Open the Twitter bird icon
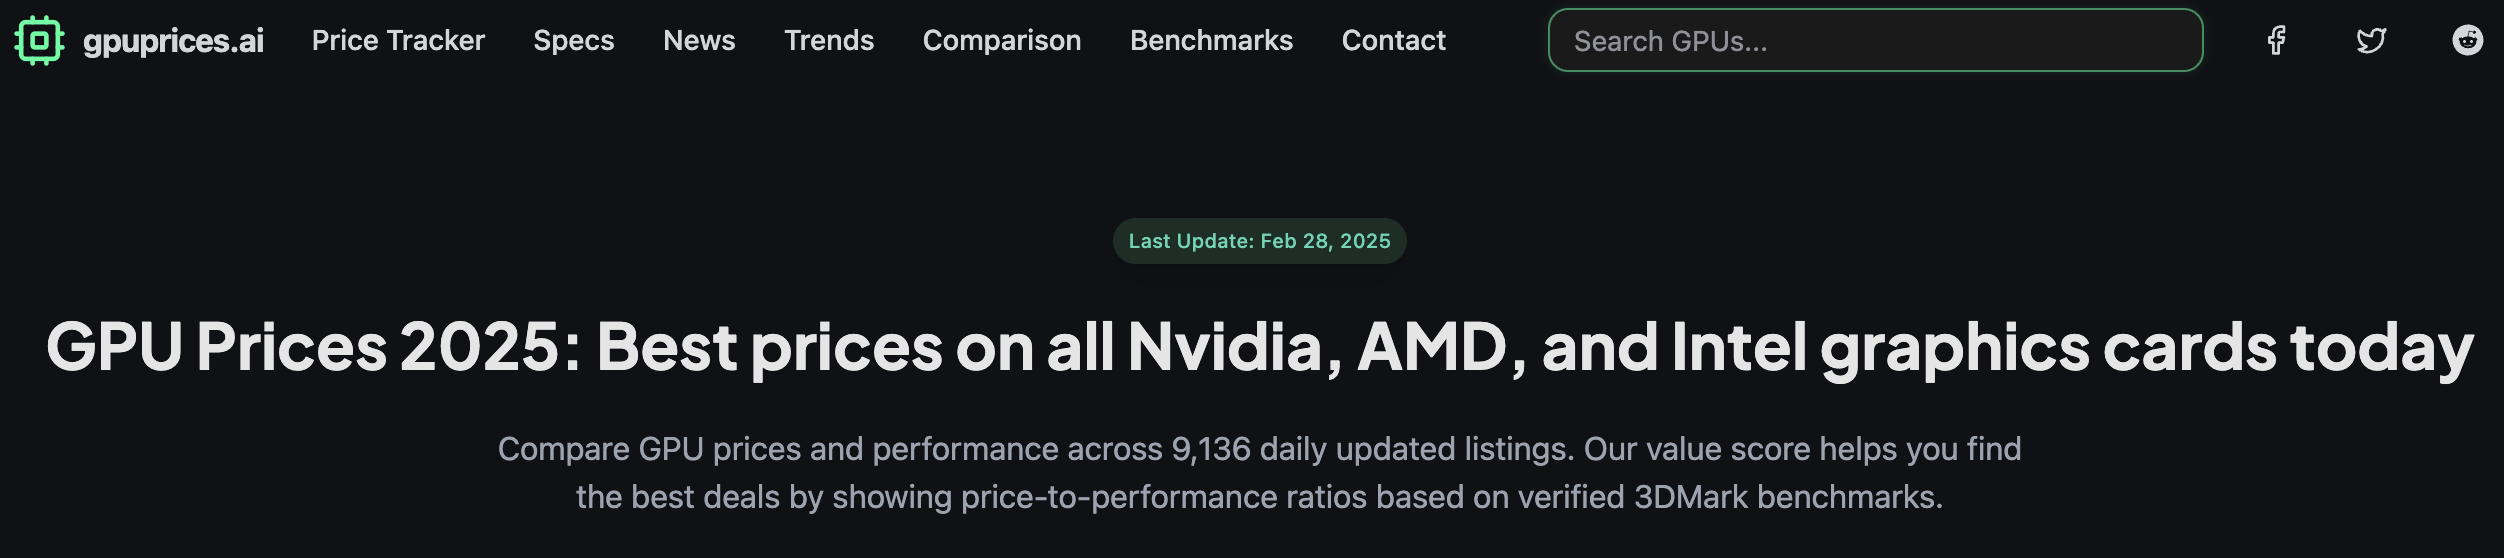 tap(2371, 41)
